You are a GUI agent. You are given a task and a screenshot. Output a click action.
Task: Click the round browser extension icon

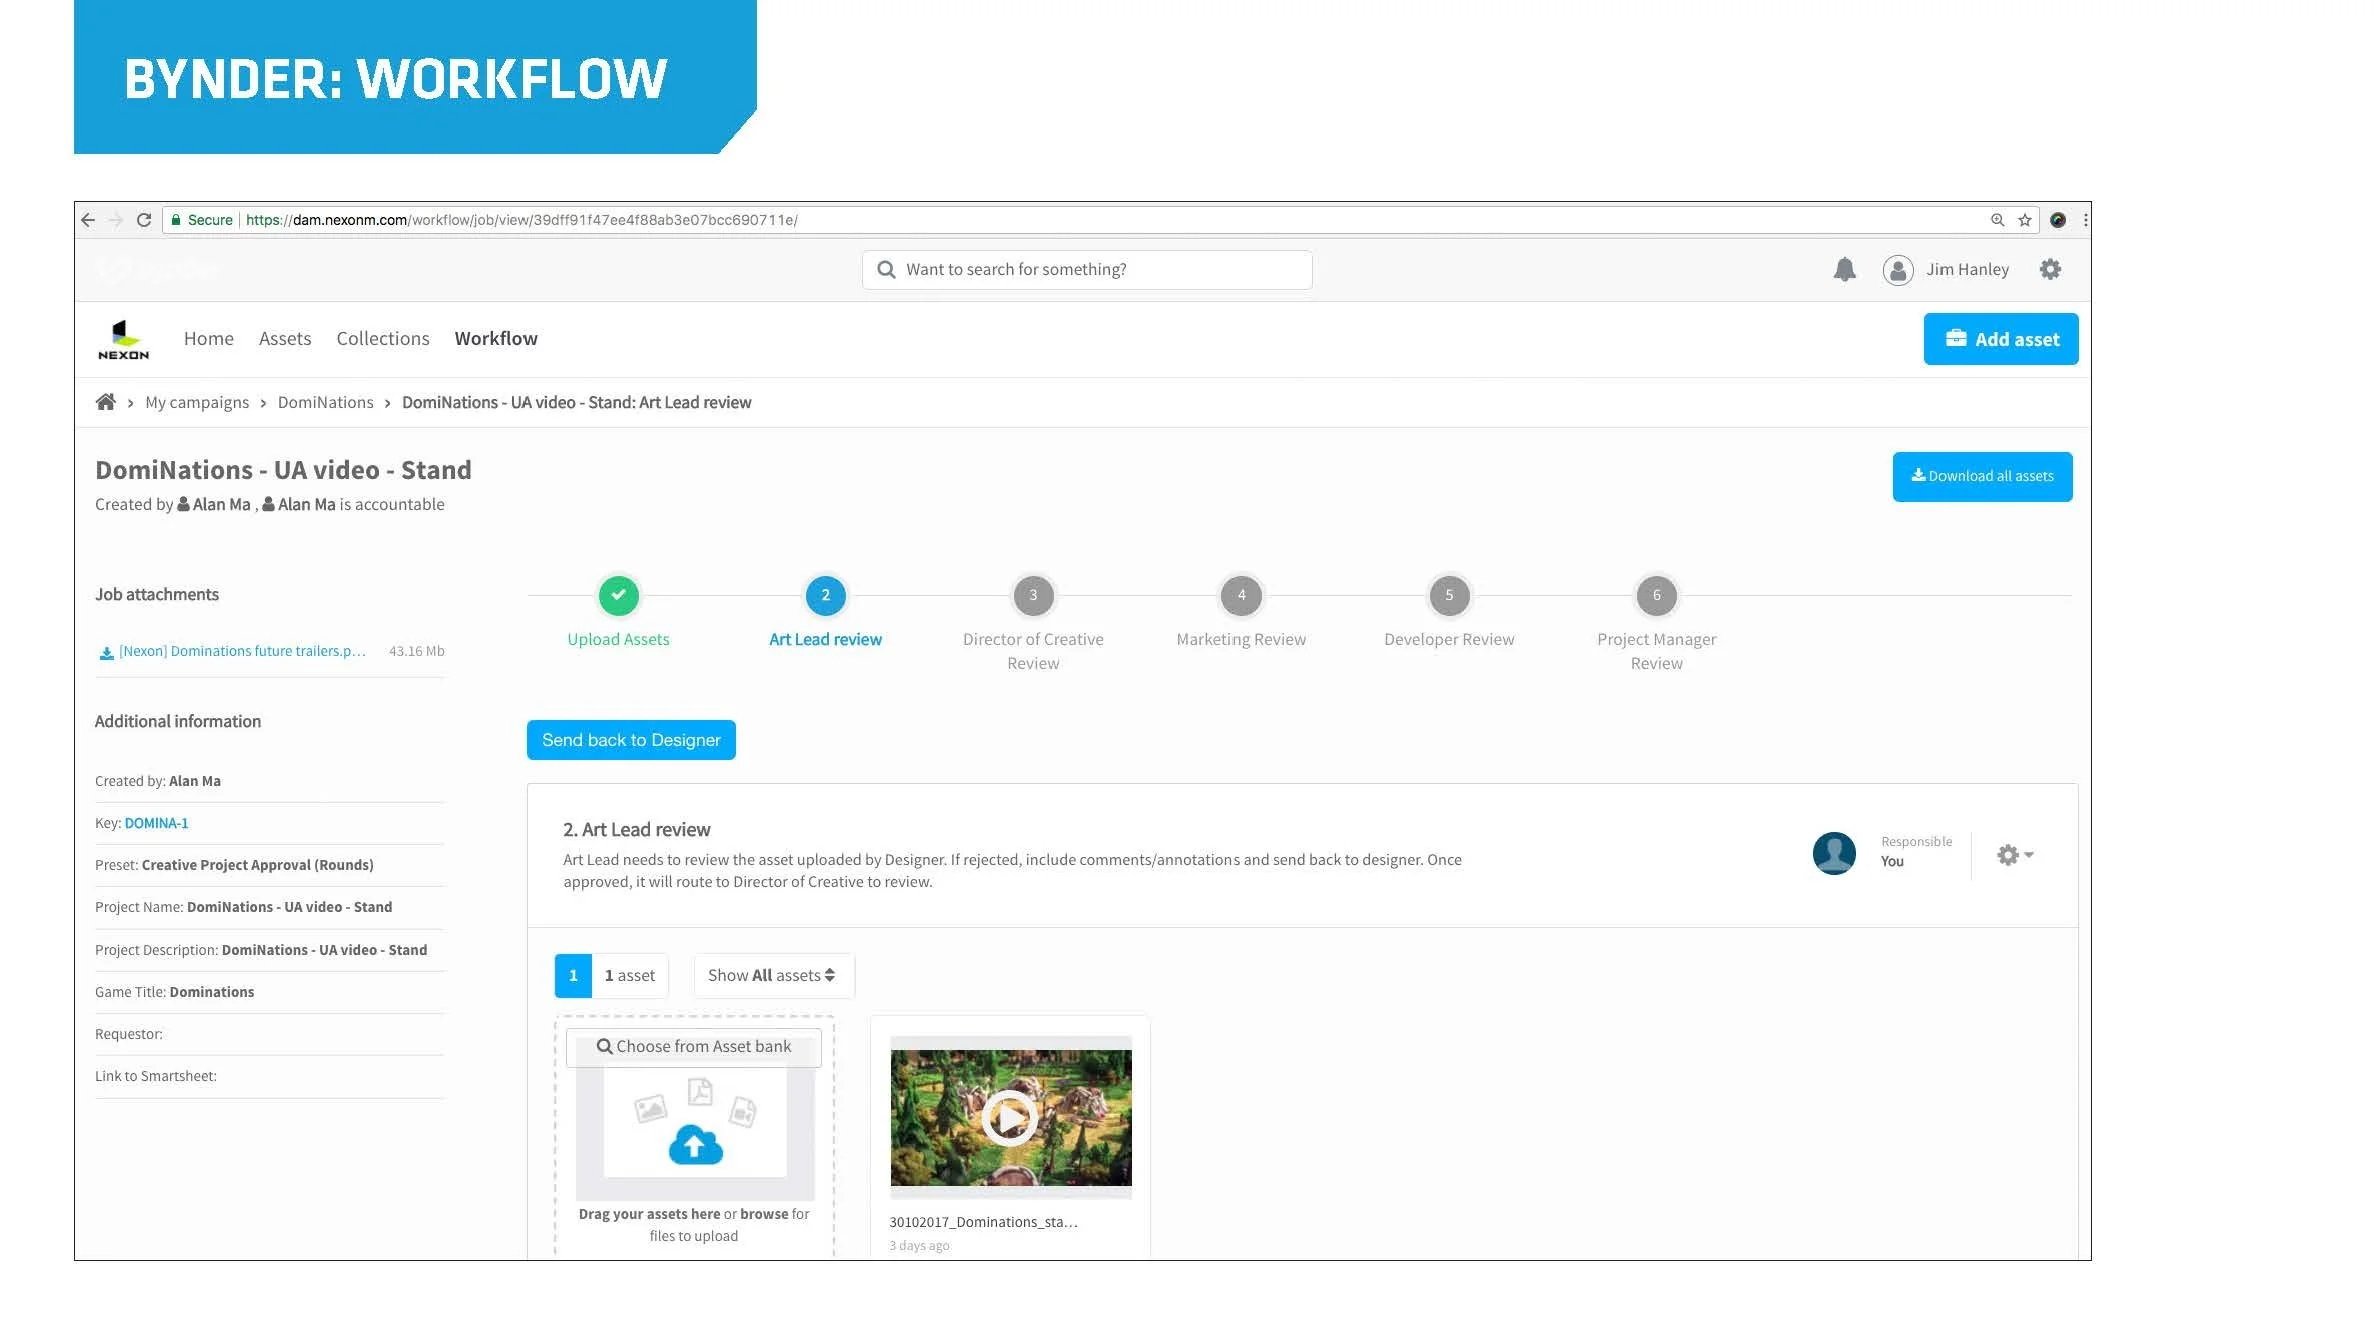point(2058,220)
